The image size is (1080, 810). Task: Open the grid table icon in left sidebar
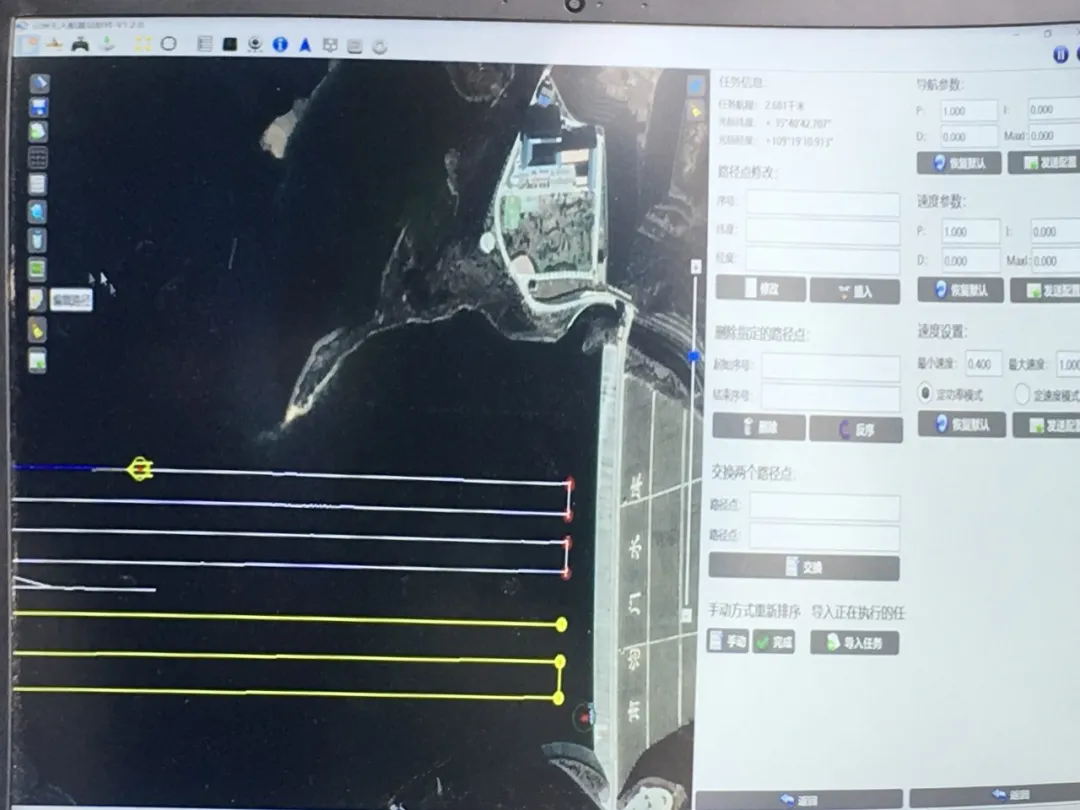37,158
